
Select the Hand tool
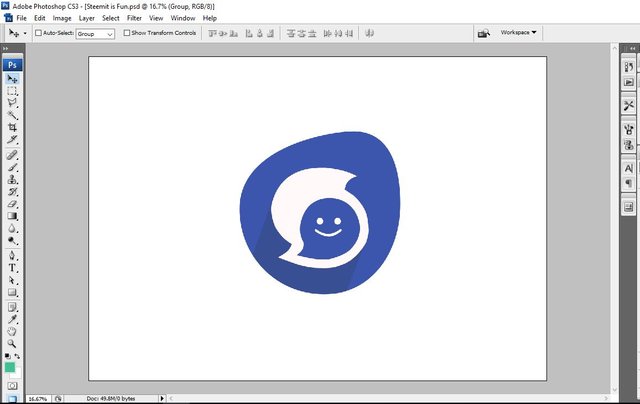[12, 331]
